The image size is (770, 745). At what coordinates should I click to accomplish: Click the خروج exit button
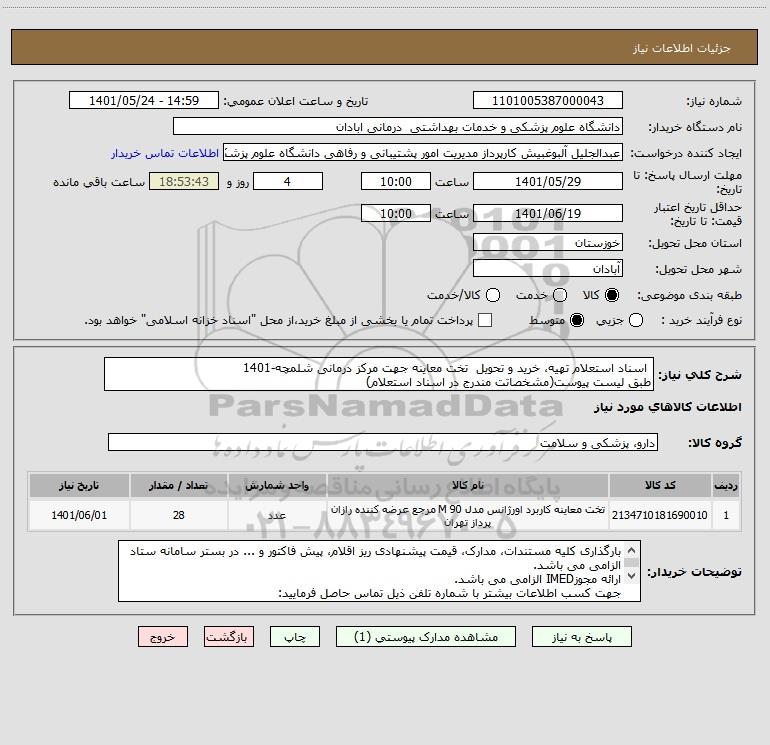click(x=163, y=637)
